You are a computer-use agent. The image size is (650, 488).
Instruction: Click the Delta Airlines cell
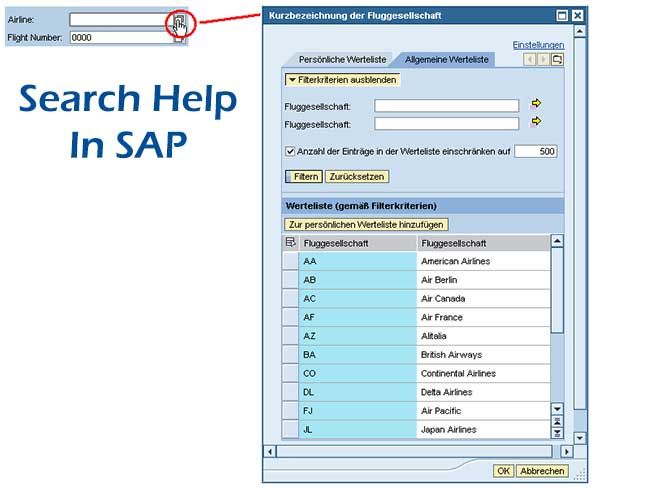tap(483, 392)
